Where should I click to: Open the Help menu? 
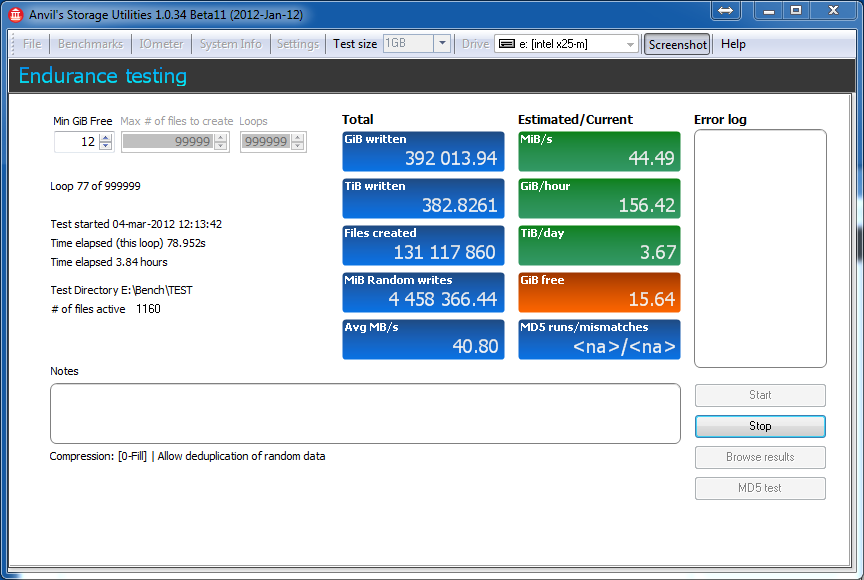(733, 44)
